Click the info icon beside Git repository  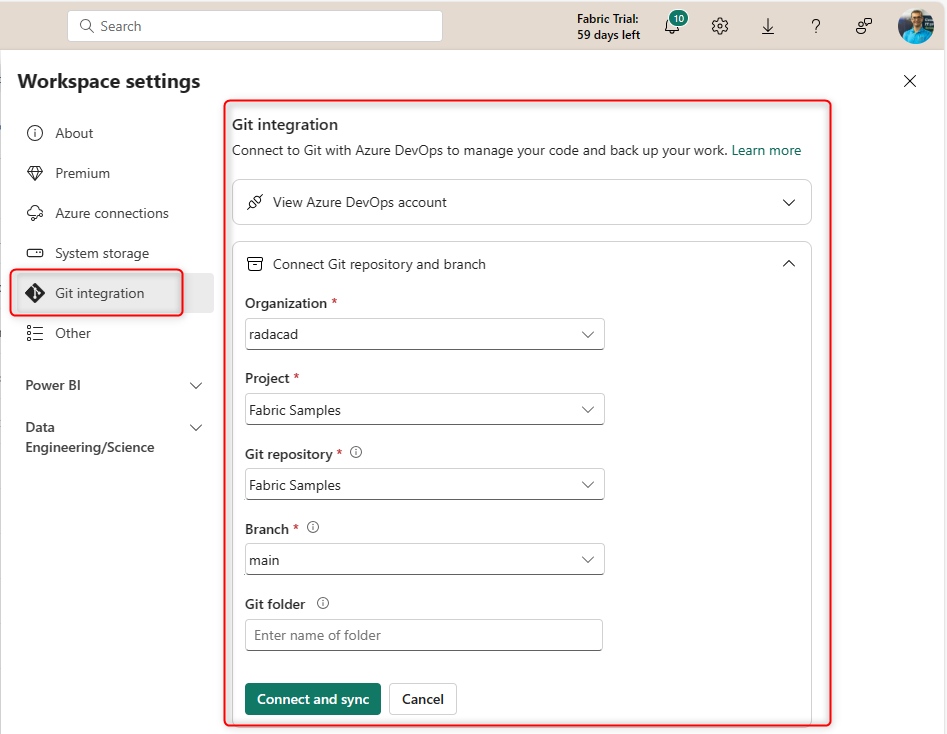(356, 453)
